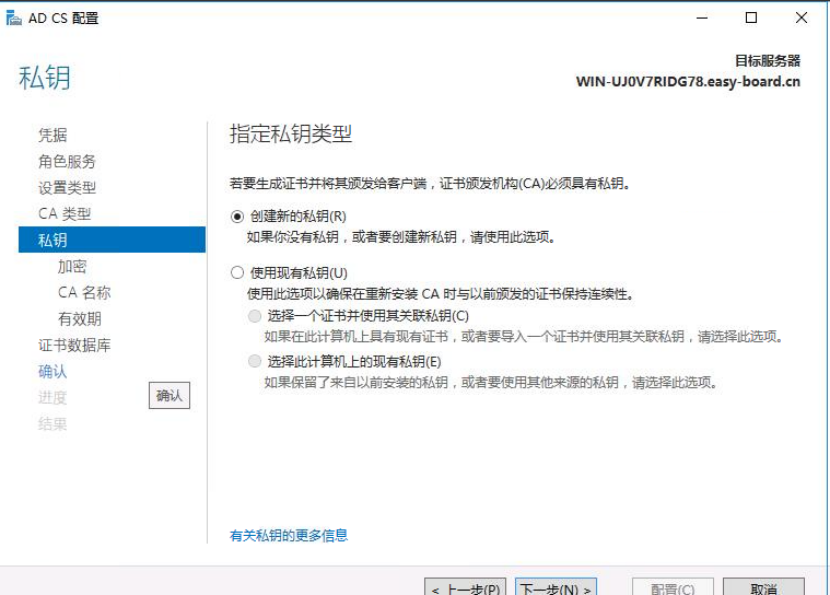Image resolution: width=830 pixels, height=595 pixels.
Task: Click the text 如果你没有私钥，或者要创建新私钥，请使用此选项。
Action: coord(401,237)
